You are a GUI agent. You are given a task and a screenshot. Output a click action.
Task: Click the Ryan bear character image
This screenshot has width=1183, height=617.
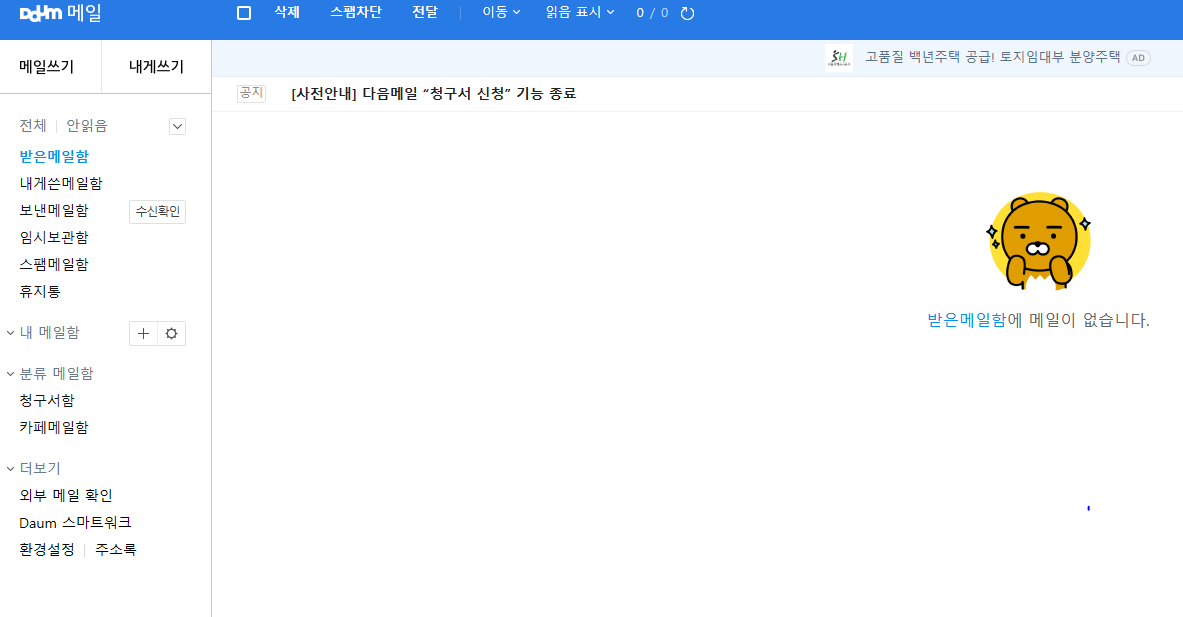[x=1039, y=241]
